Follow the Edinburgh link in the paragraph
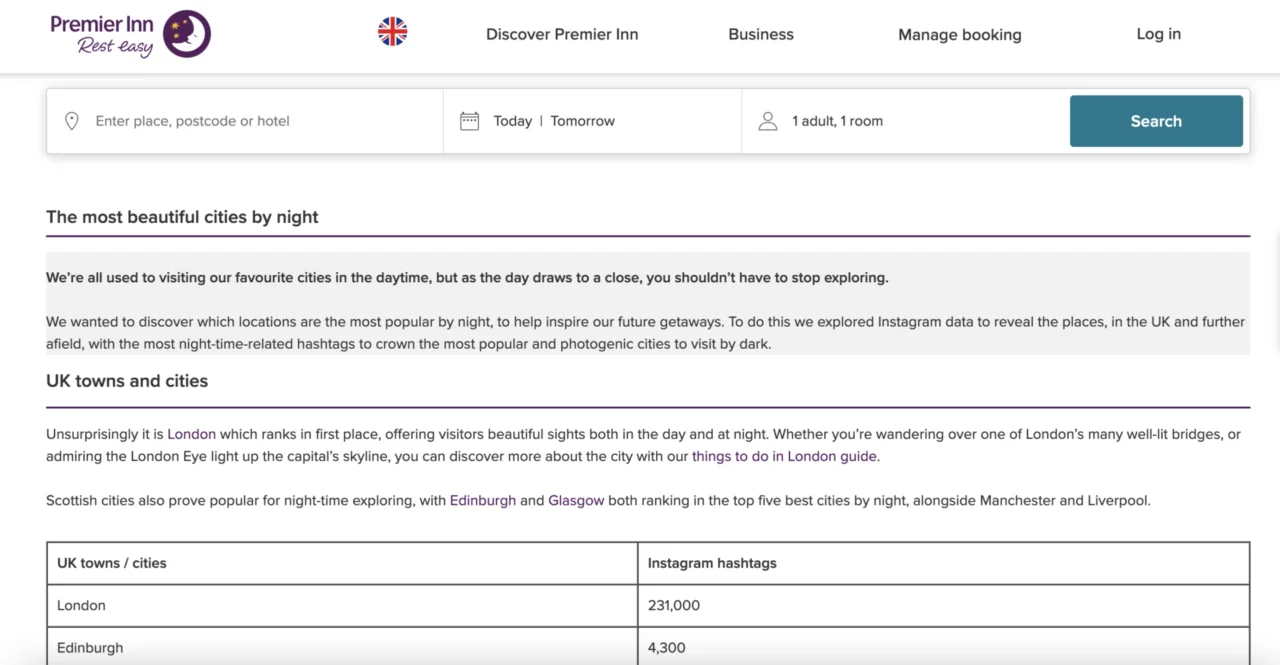Viewport: 1280px width, 665px height. point(482,500)
